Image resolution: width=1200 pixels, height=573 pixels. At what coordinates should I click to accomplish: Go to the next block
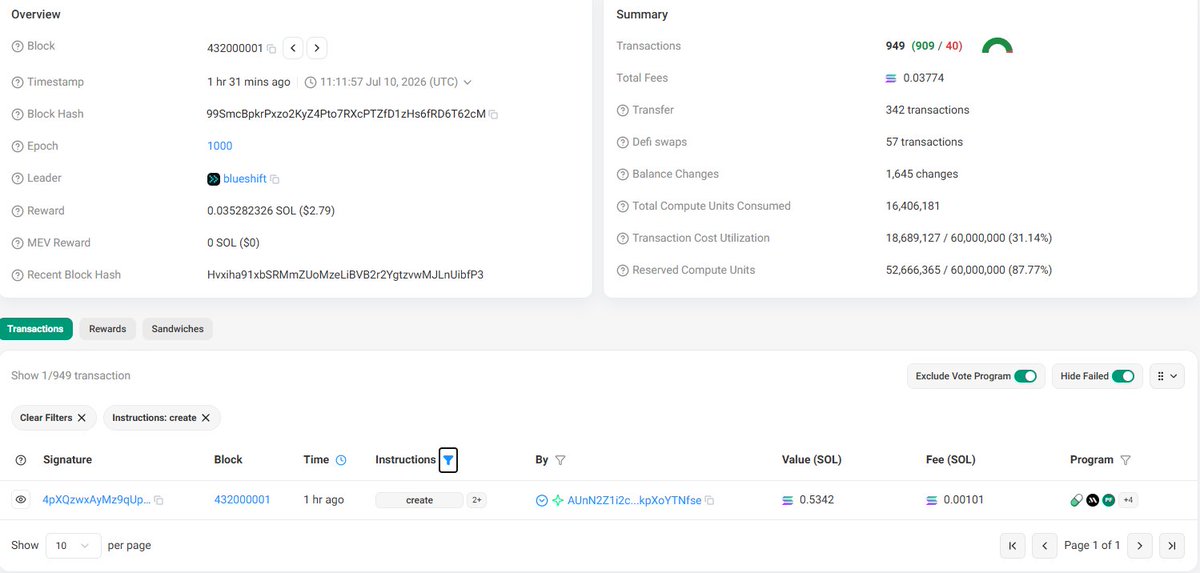click(316, 47)
